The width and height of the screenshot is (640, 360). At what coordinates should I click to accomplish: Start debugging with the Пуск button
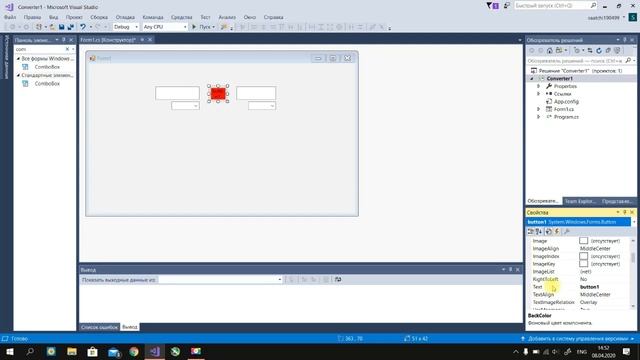(x=203, y=27)
